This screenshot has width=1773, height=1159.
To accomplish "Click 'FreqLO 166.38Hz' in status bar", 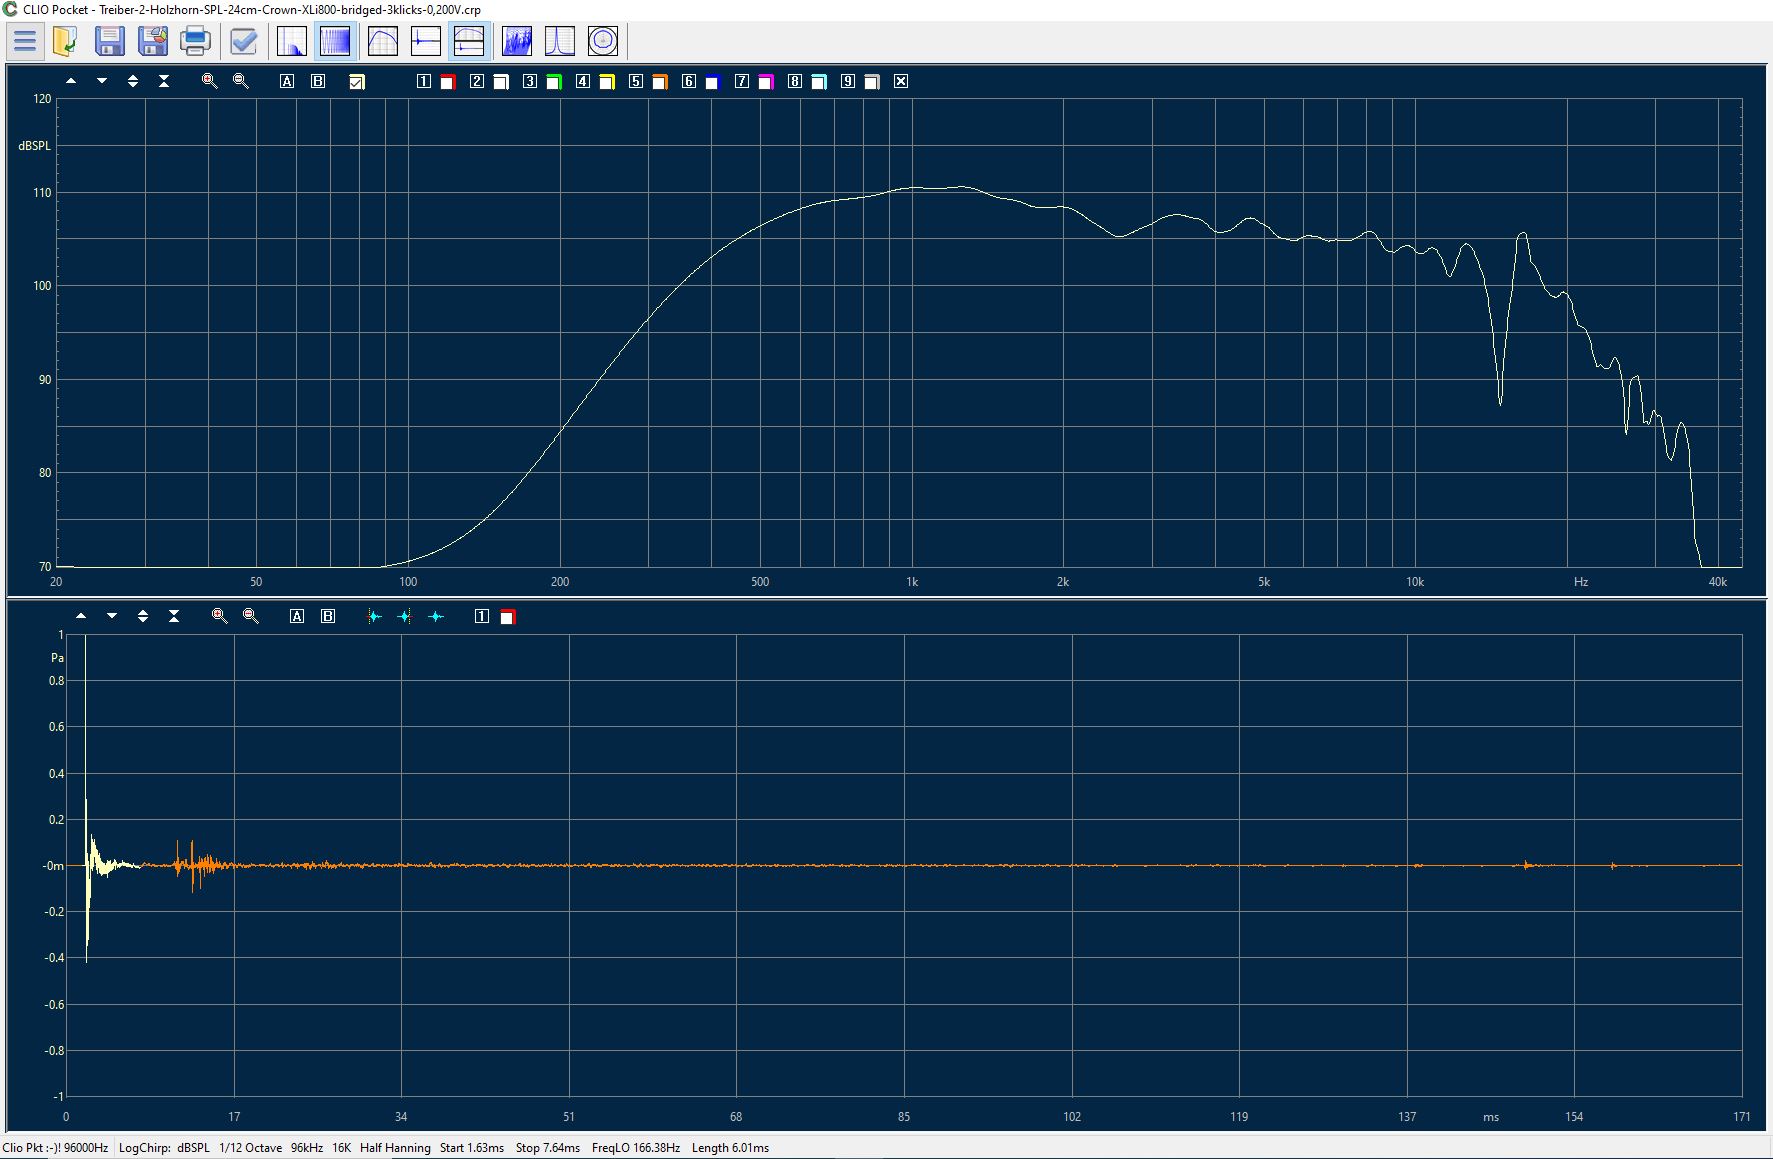I will pos(636,1147).
